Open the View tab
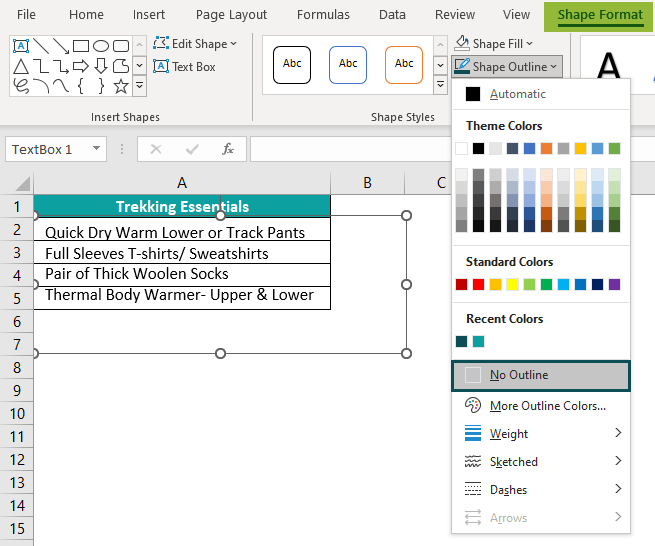655x546 pixels. [x=516, y=15]
